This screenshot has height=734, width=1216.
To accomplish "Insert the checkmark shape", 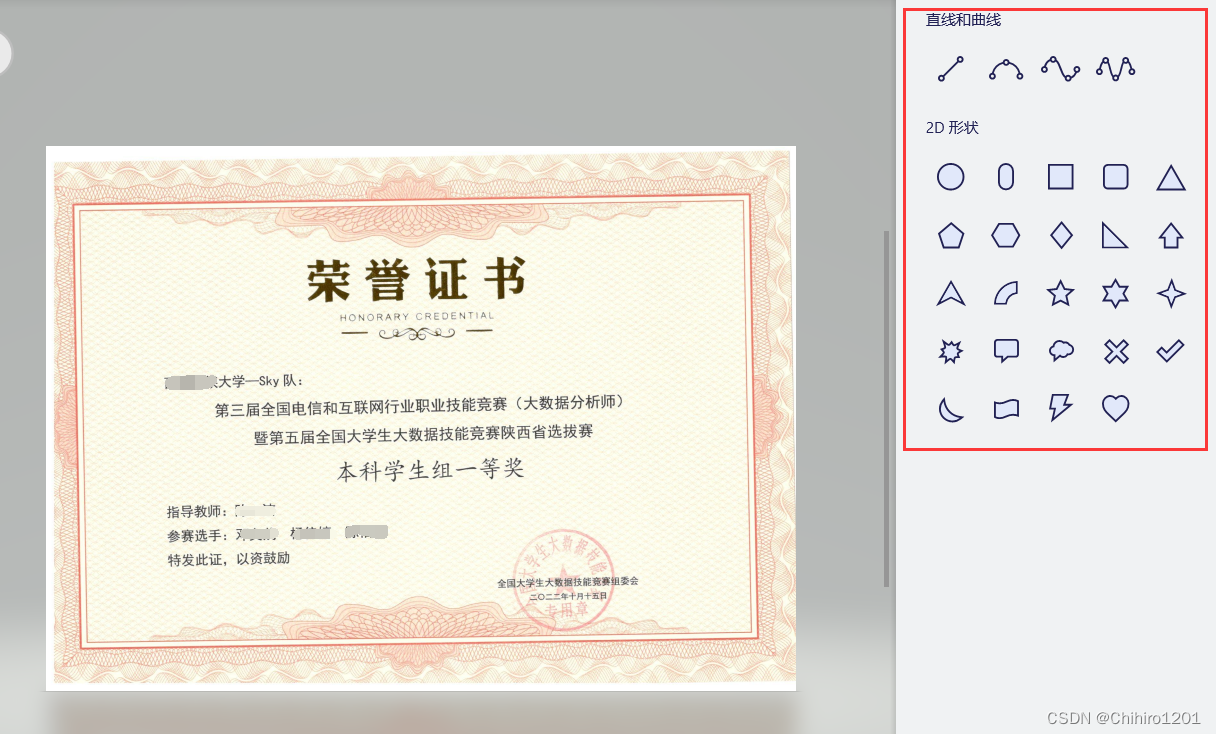I will [1171, 351].
